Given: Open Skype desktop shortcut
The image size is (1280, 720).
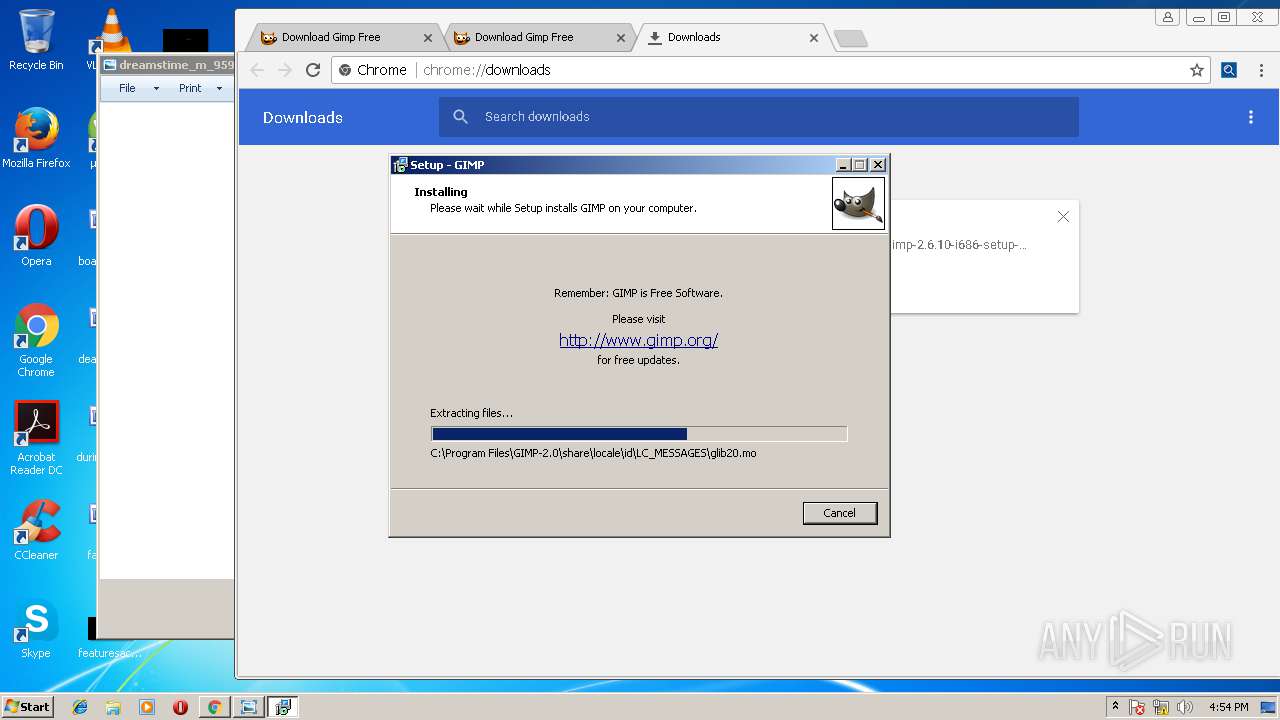Looking at the screenshot, I should click(36, 629).
